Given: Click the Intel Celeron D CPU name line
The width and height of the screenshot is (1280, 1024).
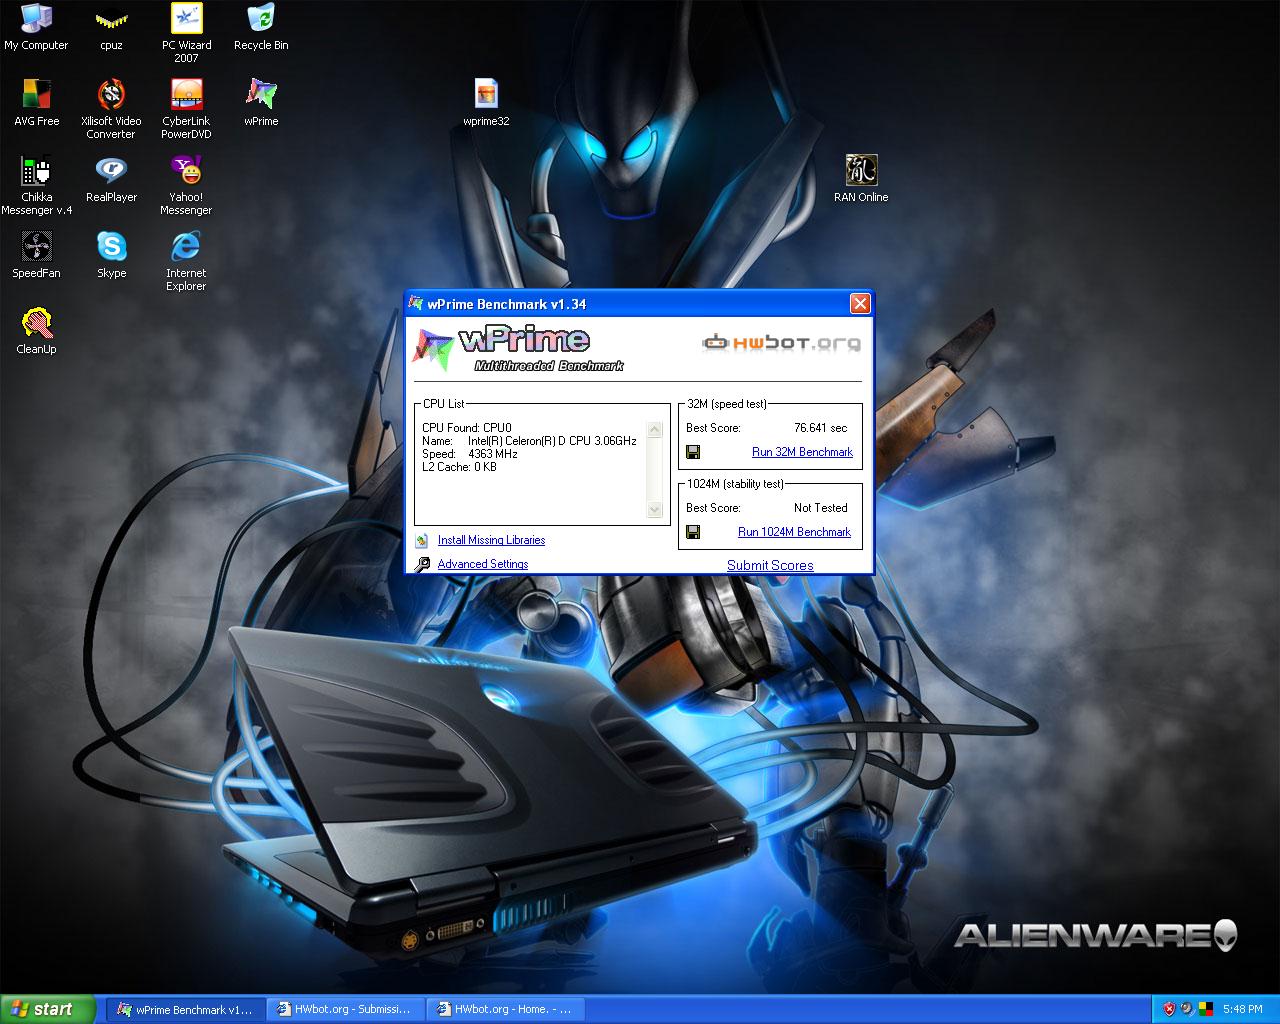Looking at the screenshot, I should click(529, 441).
